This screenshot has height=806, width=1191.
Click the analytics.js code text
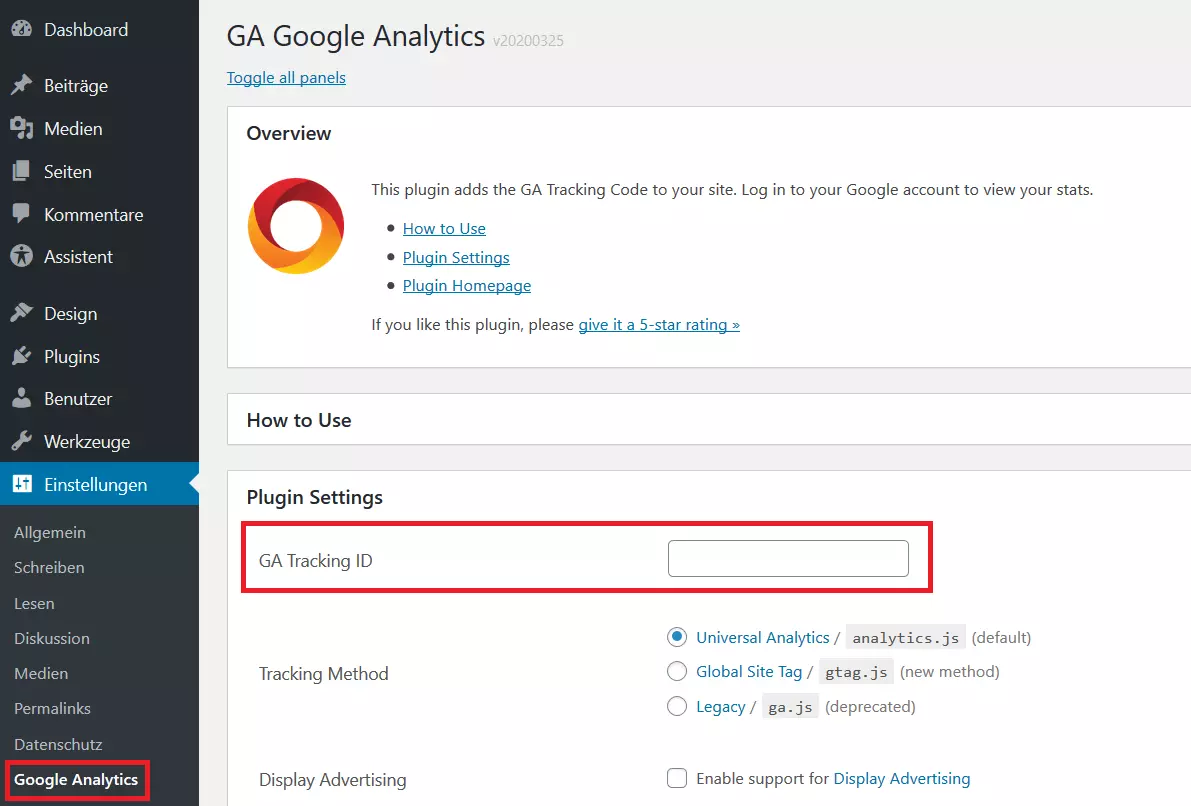(905, 638)
